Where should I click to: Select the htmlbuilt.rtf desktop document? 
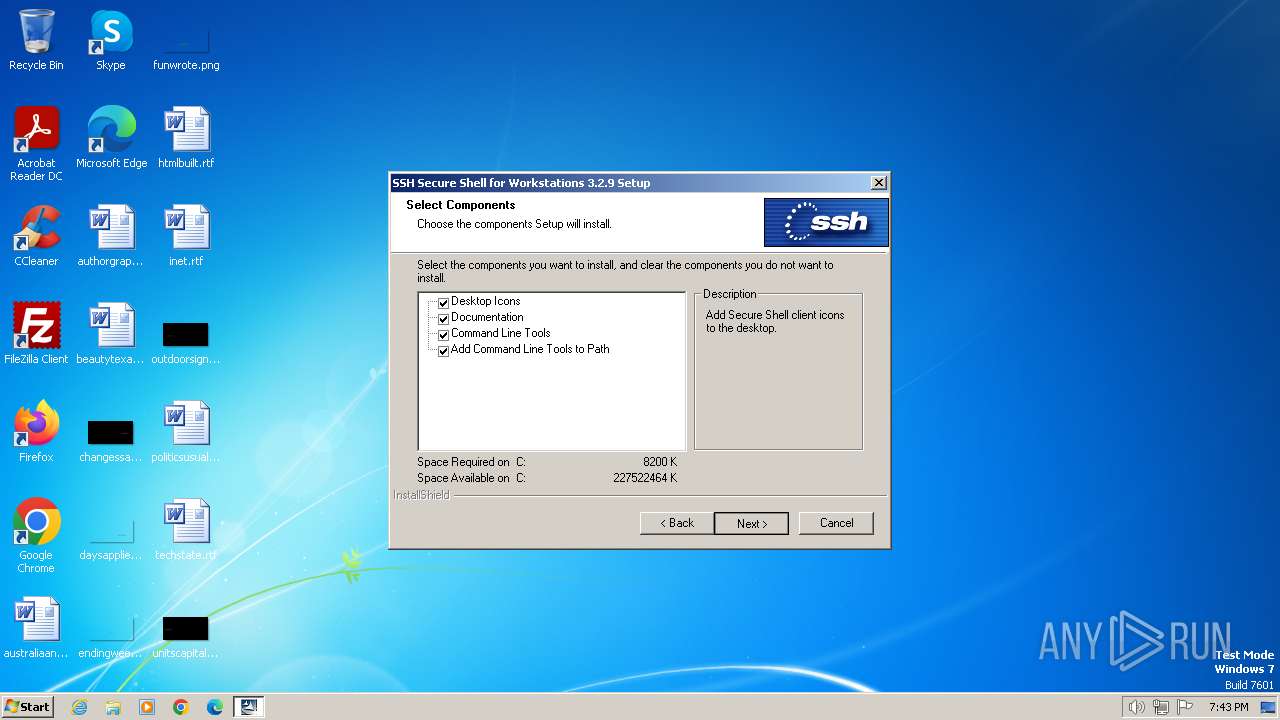coord(186,138)
